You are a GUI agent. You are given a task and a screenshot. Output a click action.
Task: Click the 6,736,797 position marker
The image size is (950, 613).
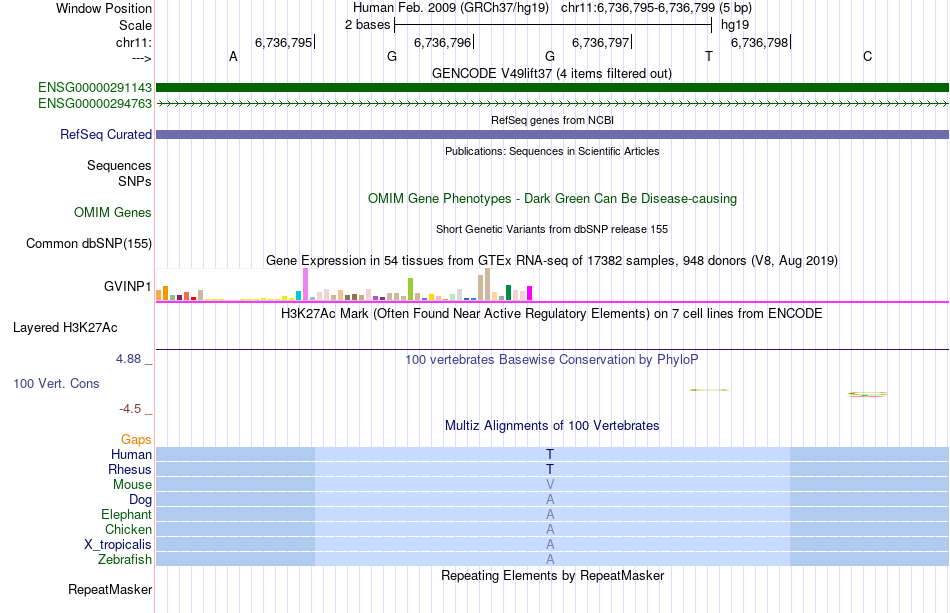coord(602,42)
